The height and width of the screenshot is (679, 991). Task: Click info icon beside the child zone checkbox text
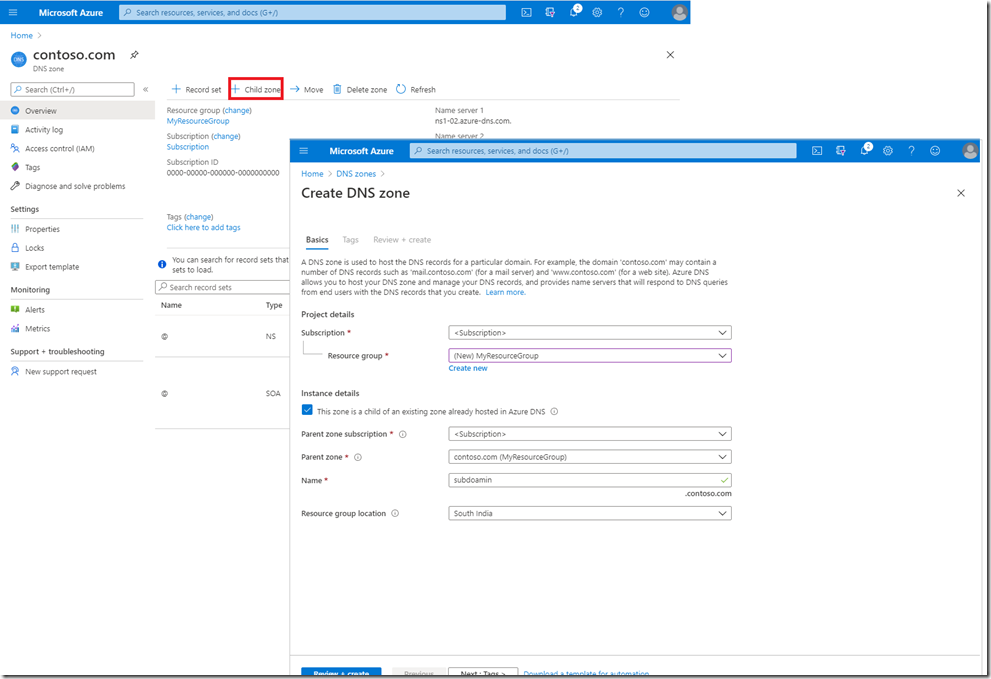(x=554, y=412)
